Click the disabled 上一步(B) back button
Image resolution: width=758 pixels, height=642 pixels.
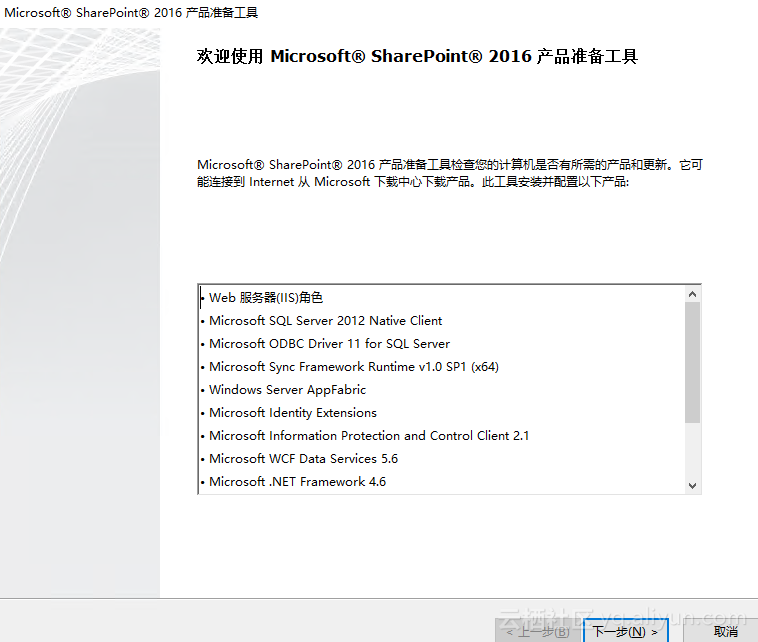click(x=539, y=631)
